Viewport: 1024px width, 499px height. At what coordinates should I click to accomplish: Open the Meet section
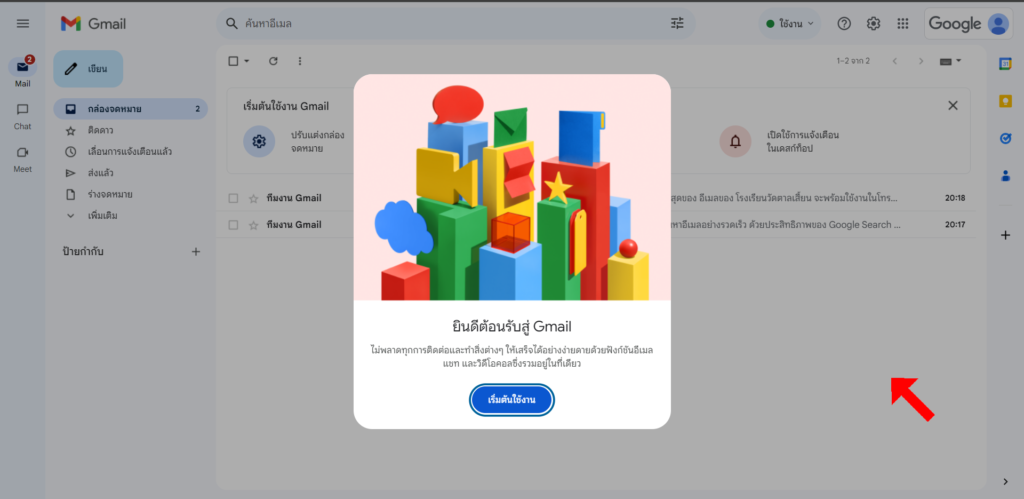coord(23,159)
